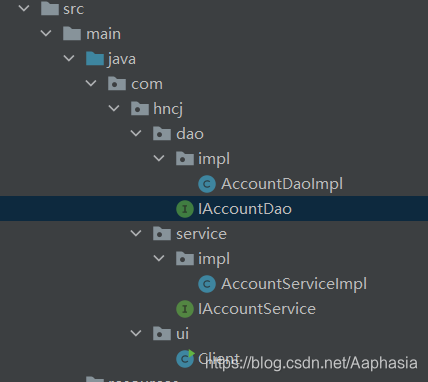
Task: Select the AccountDaoImpl file
Action: tap(282, 184)
